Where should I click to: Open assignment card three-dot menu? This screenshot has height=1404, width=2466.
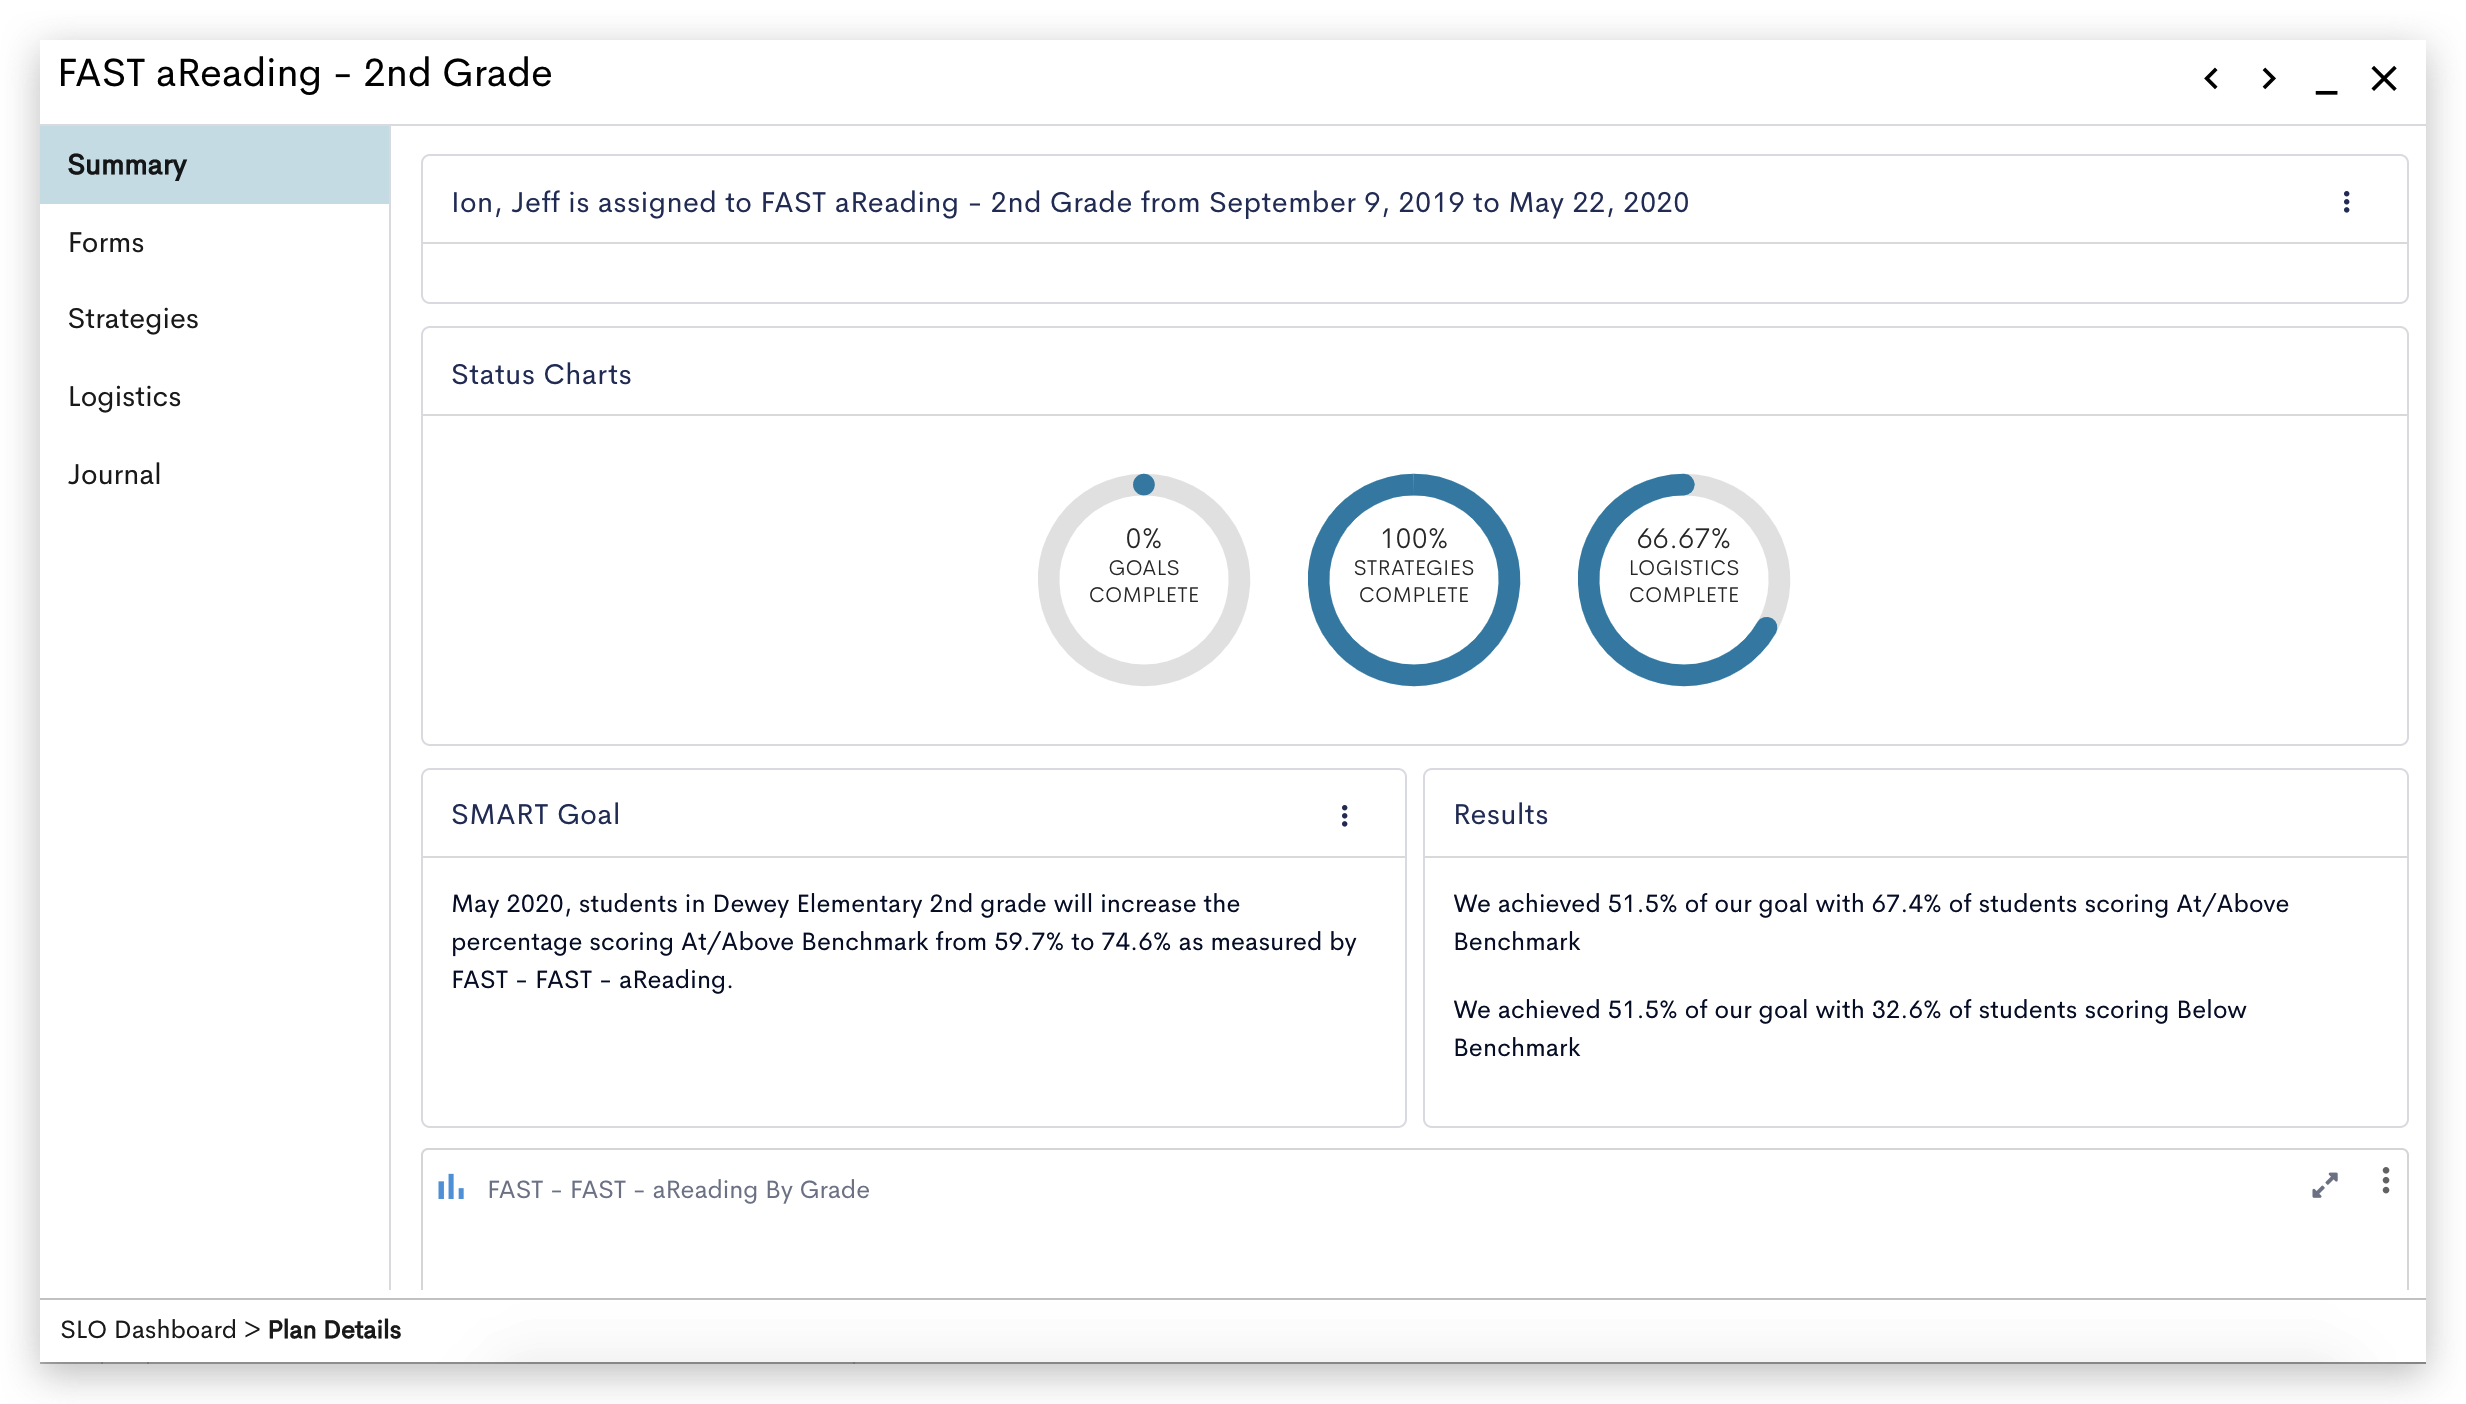tap(2346, 203)
